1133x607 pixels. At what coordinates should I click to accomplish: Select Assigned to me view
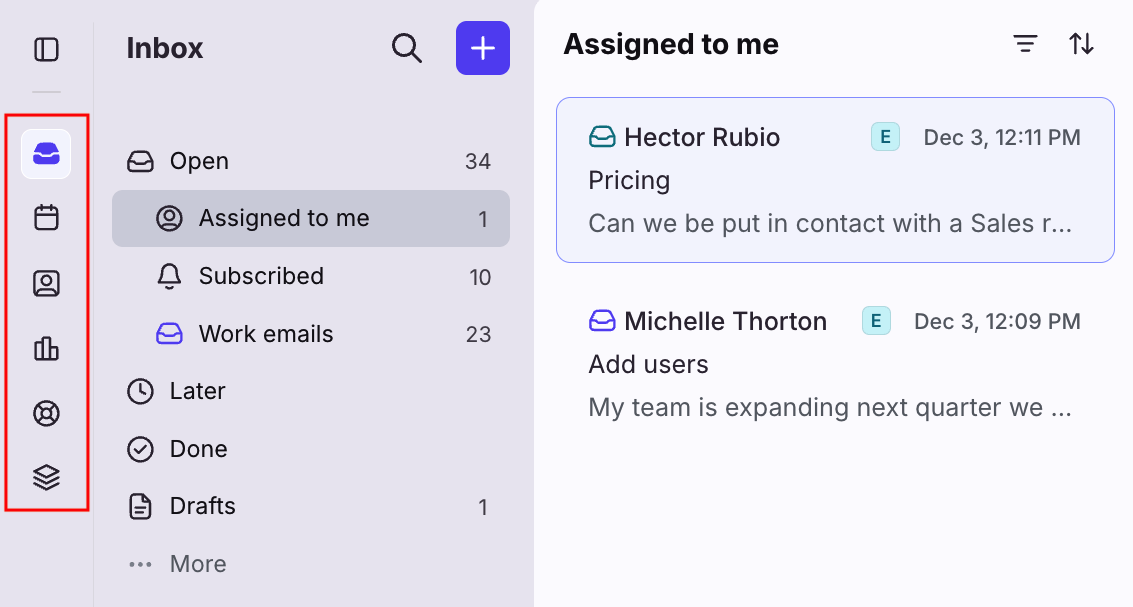click(284, 218)
